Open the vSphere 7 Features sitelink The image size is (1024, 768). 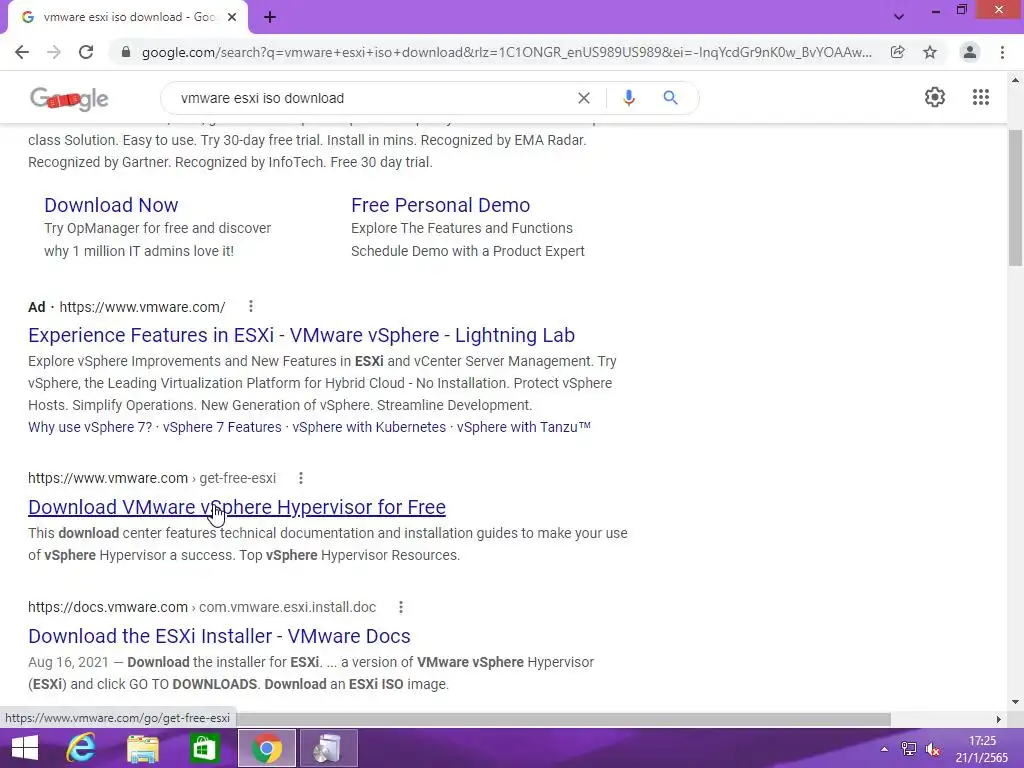click(x=222, y=427)
